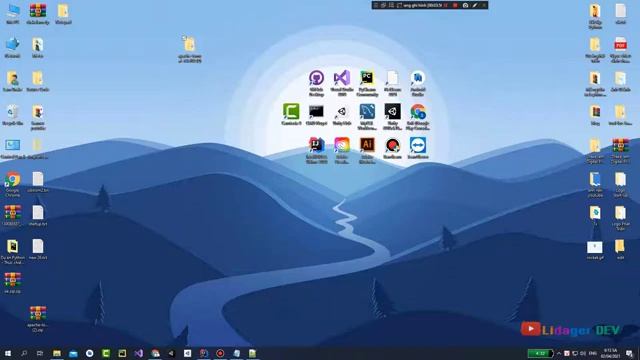The width and height of the screenshot is (640, 360).
Task: Select the Google Chrome icon on left desktop
Action: coord(13,184)
